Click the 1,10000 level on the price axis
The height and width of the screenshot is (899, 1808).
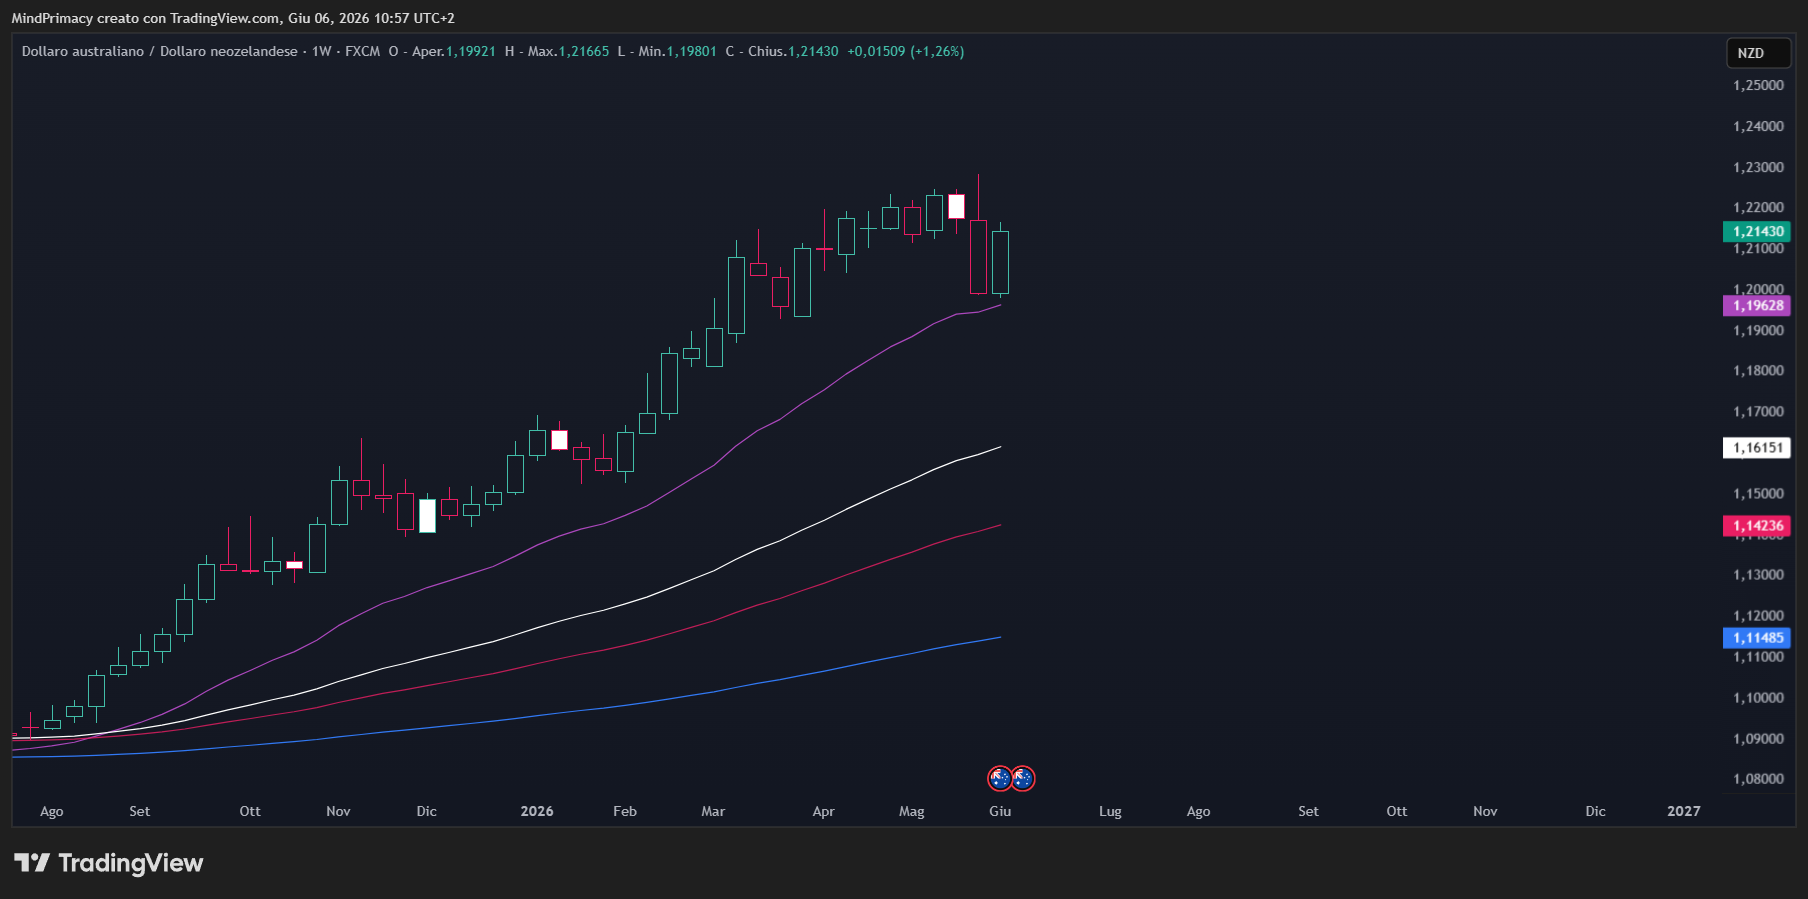[1758, 697]
